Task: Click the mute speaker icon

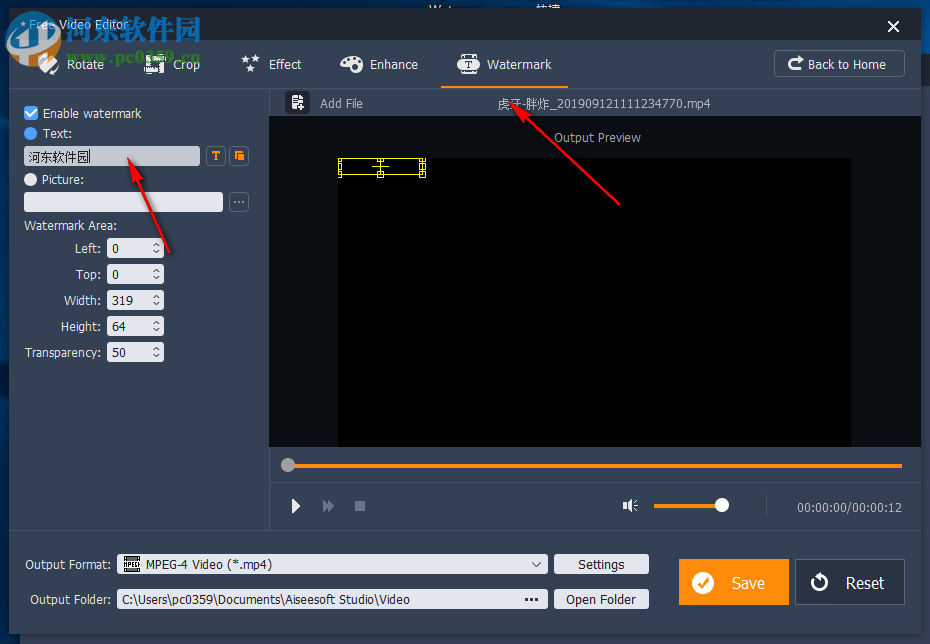Action: [630, 506]
